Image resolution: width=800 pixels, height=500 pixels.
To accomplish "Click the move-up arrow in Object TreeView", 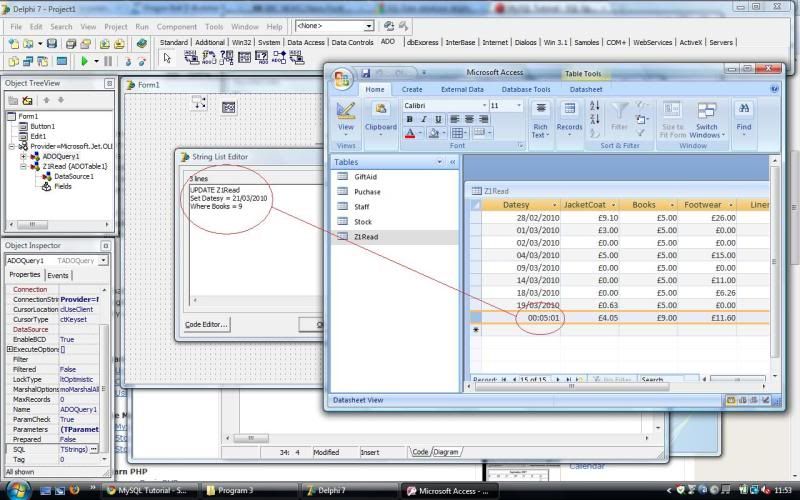I will coord(46,101).
